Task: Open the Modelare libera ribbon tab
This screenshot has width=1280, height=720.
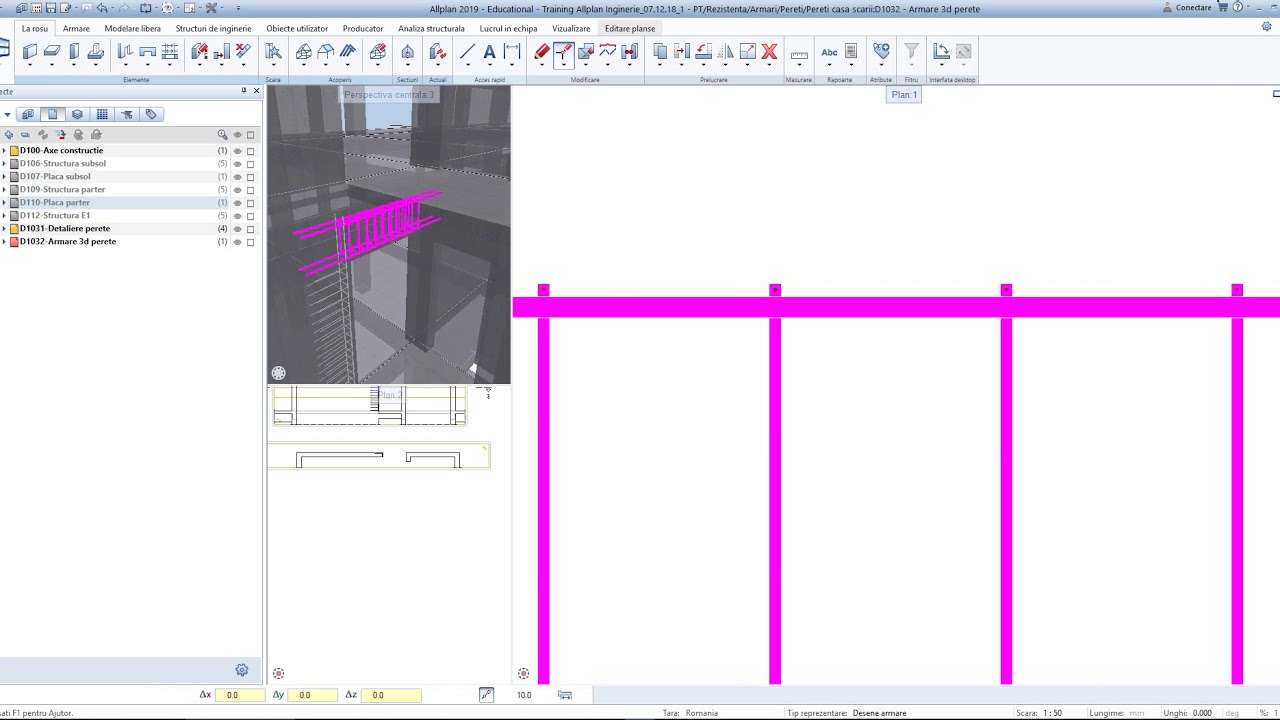Action: (132, 28)
